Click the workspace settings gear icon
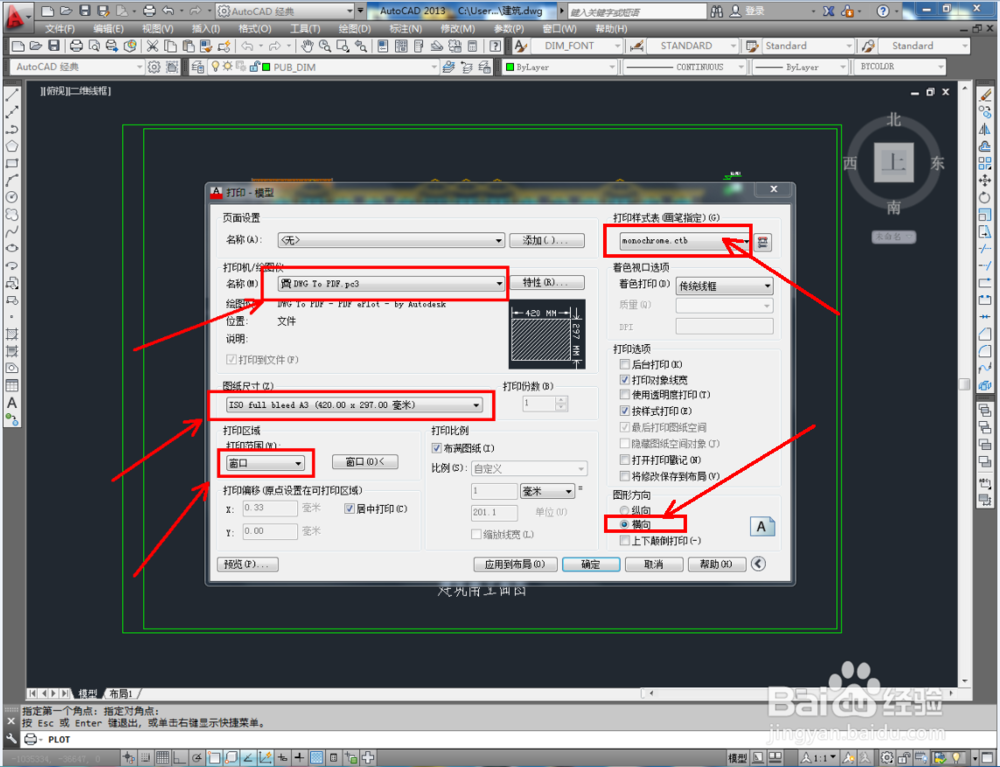 154,67
